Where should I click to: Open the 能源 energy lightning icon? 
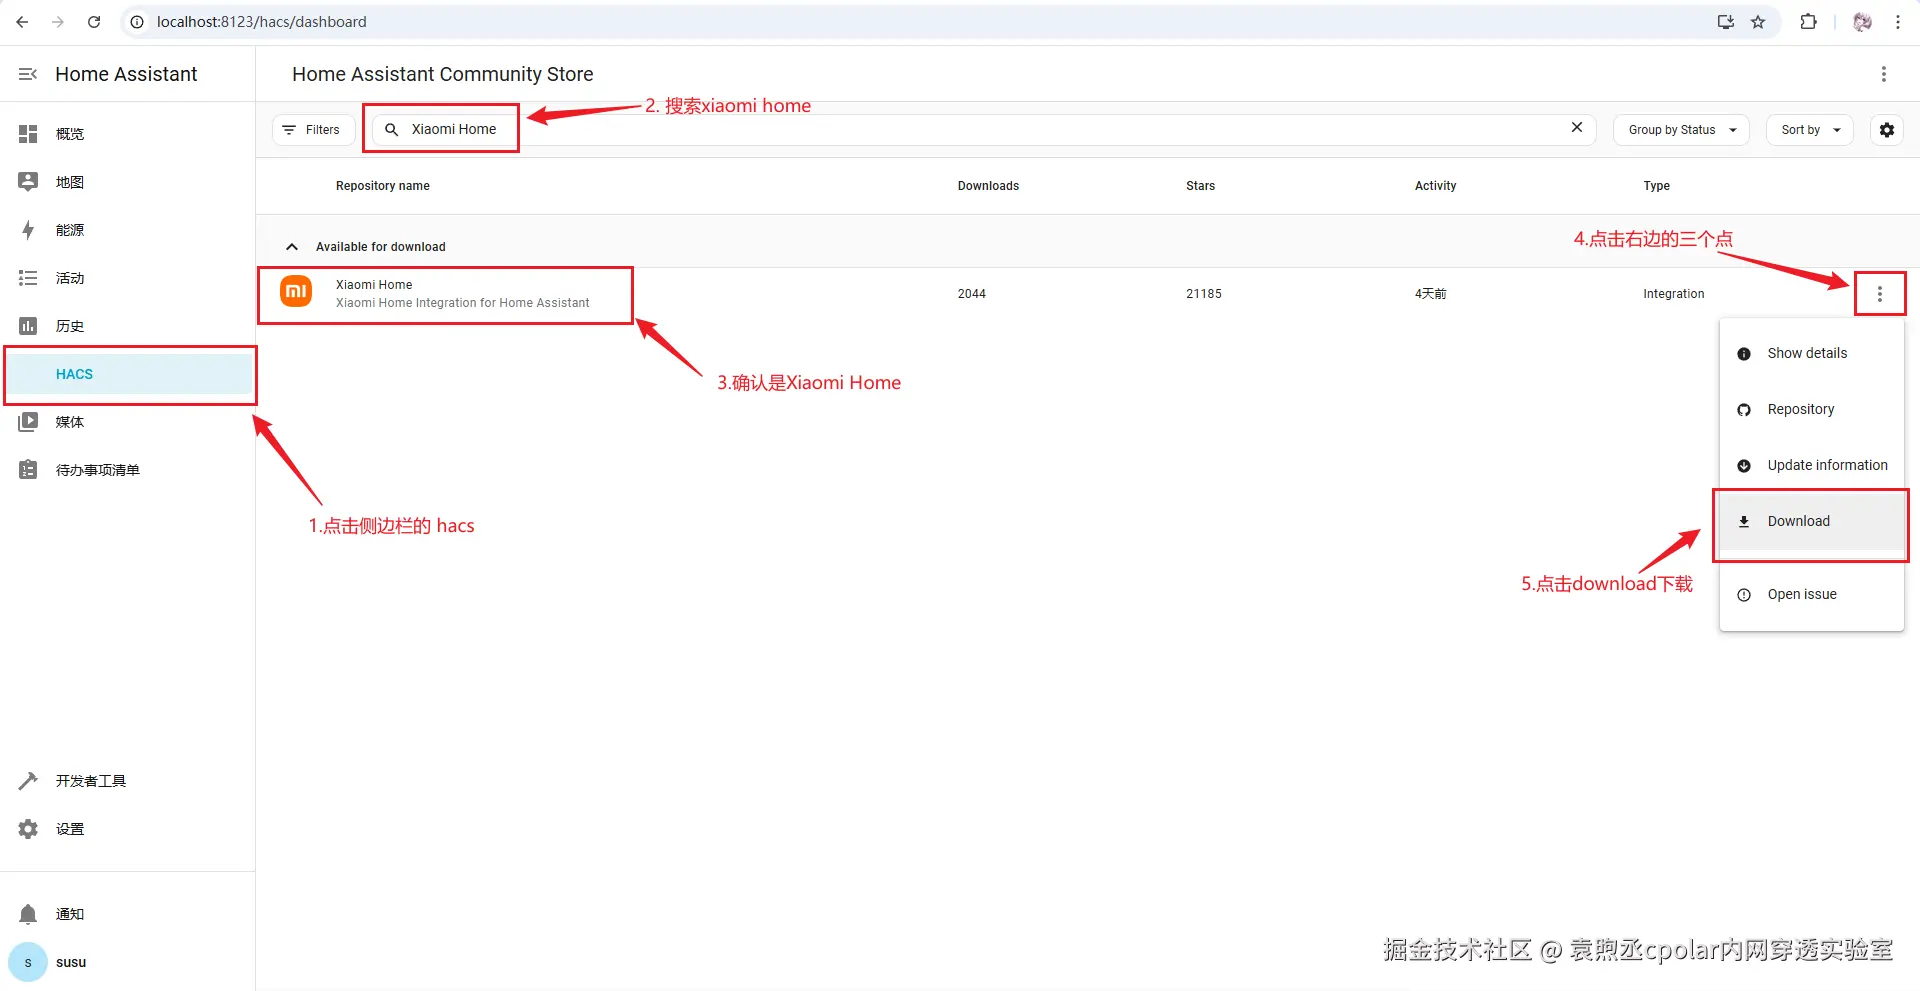pyautogui.click(x=28, y=230)
